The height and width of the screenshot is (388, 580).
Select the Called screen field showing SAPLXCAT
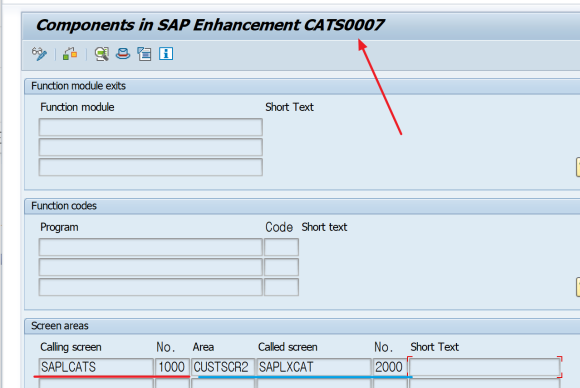pos(314,367)
